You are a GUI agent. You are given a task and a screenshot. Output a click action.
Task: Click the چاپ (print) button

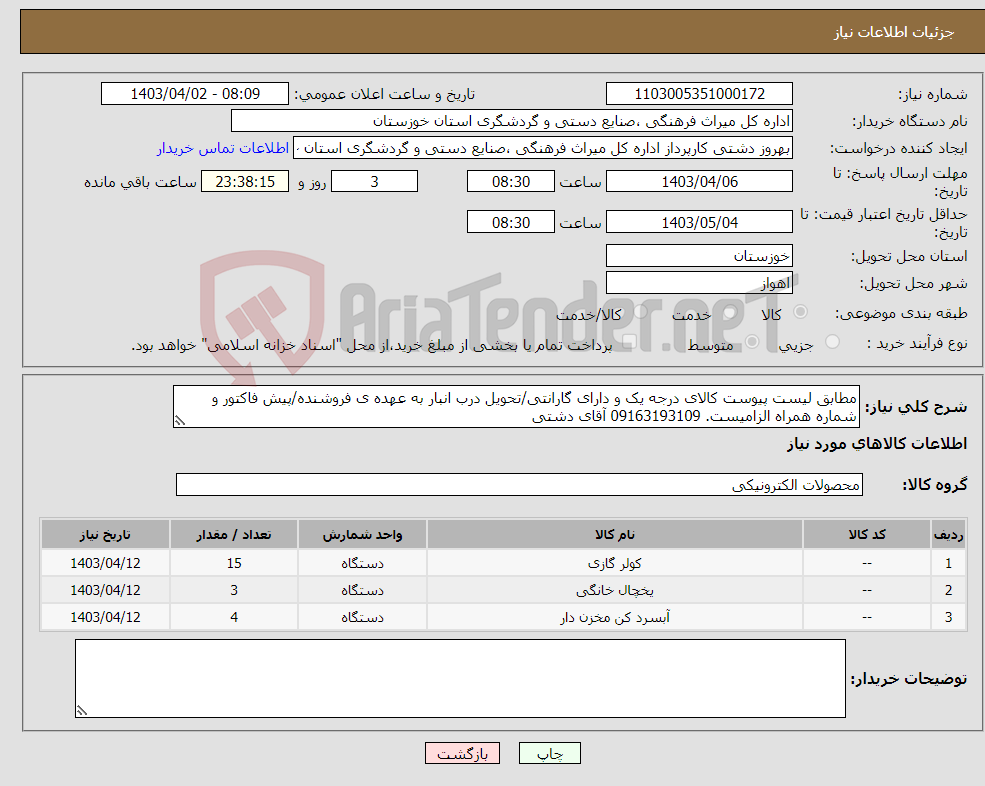pyautogui.click(x=550, y=753)
